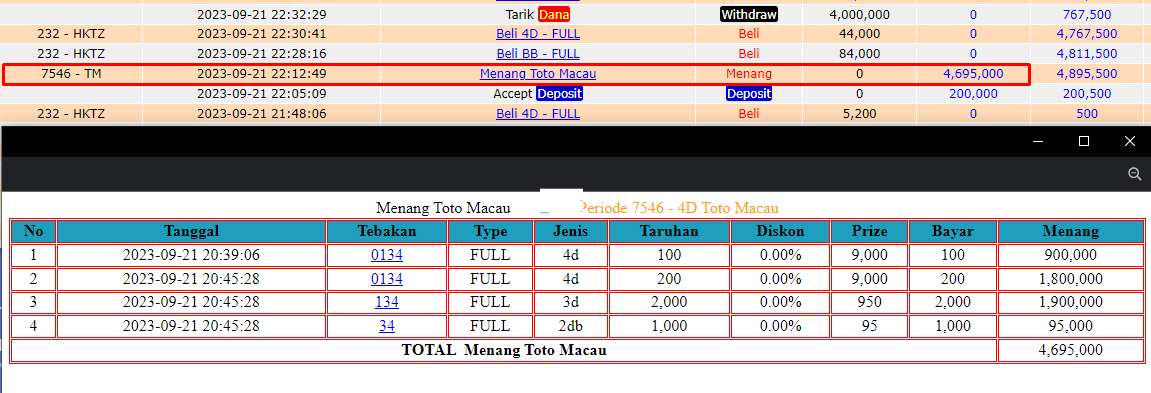Open the Beli 4D - FULL link at 21:48:06
Screen dimensions: 1151x393
coord(538,114)
